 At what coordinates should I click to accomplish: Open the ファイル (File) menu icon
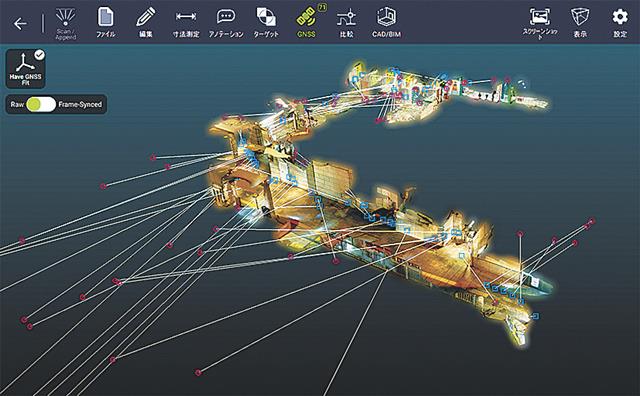[106, 22]
